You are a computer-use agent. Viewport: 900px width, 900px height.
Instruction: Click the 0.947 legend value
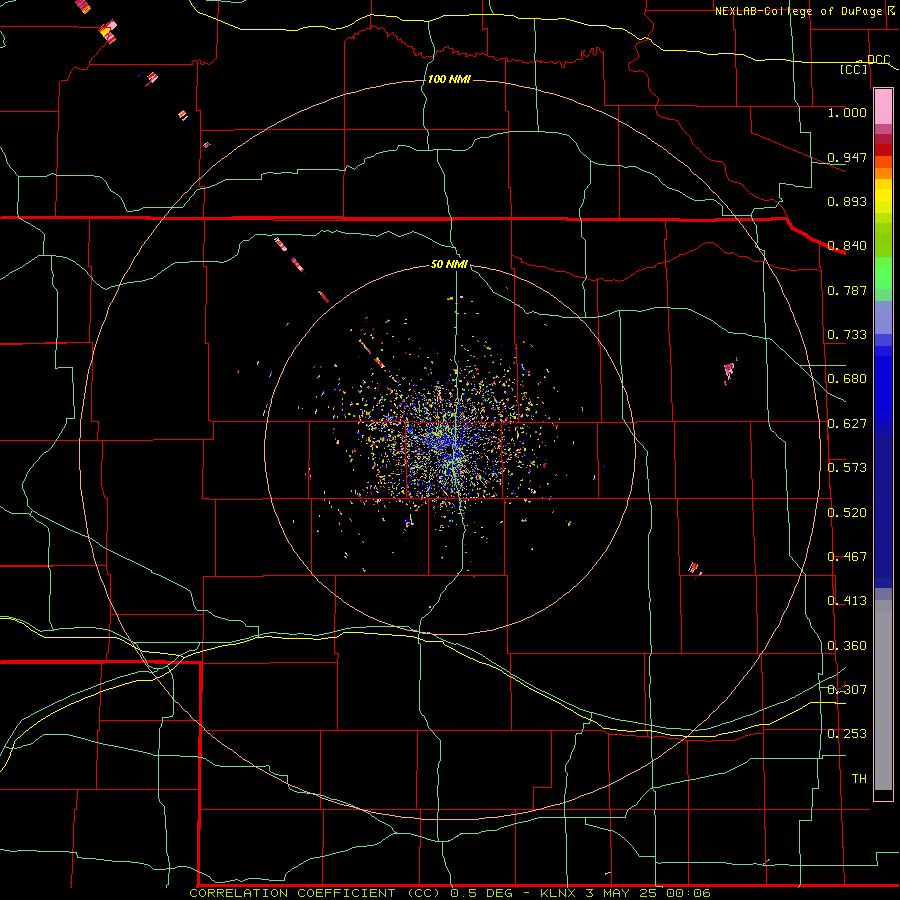847,157
